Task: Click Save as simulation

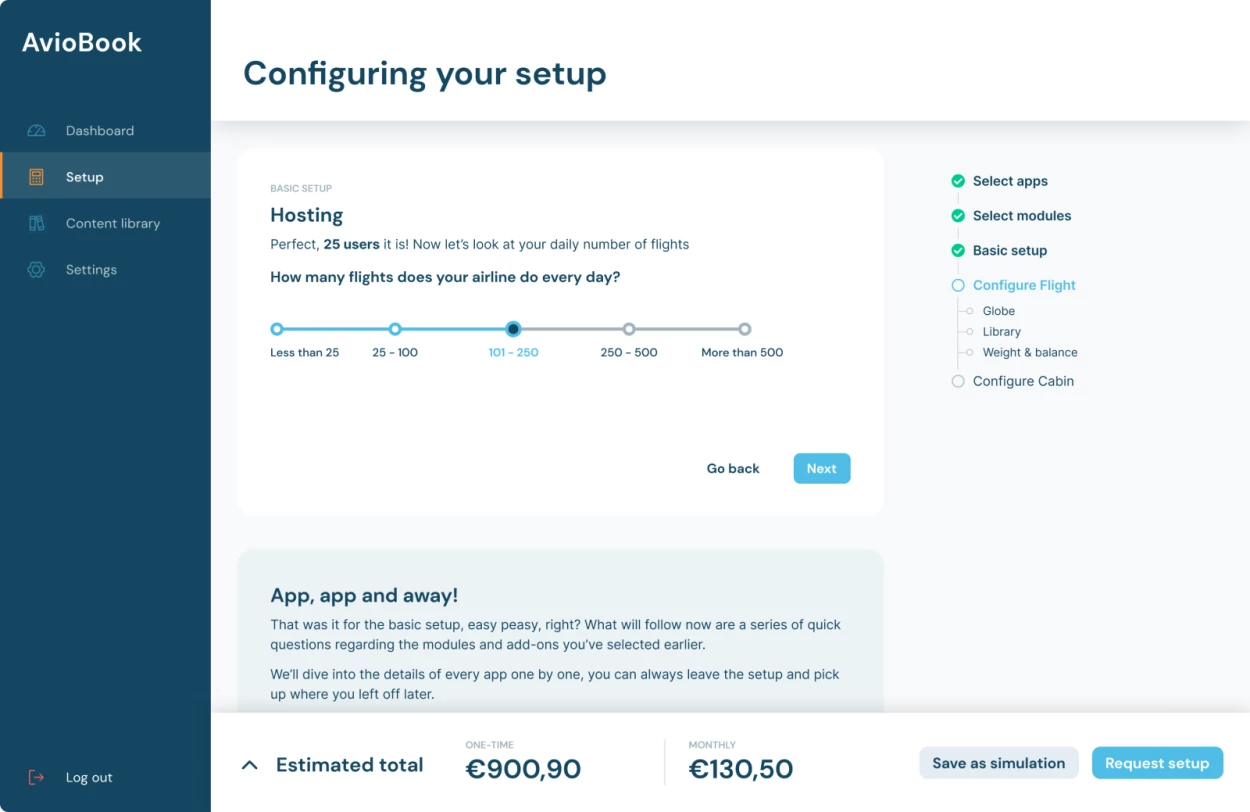Action: pyautogui.click(x=999, y=763)
